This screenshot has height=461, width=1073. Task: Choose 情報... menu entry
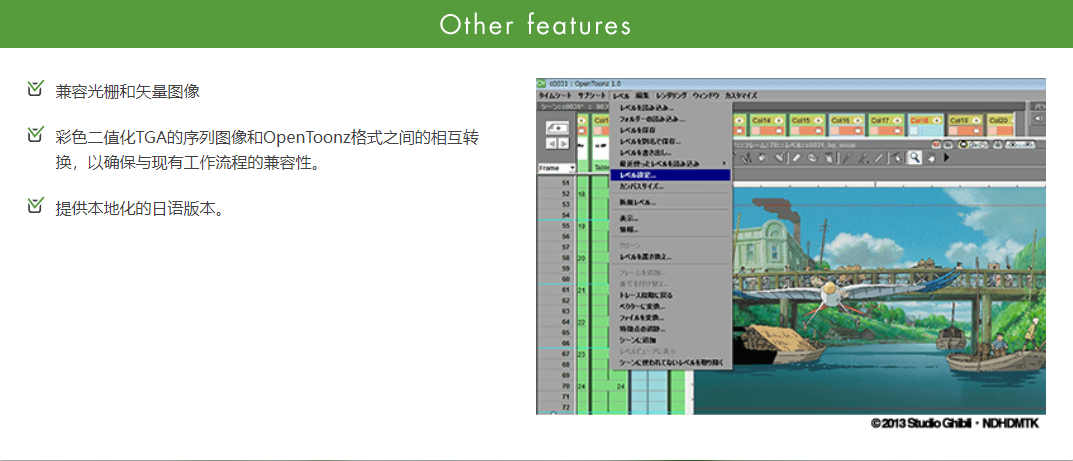pyautogui.click(x=671, y=230)
